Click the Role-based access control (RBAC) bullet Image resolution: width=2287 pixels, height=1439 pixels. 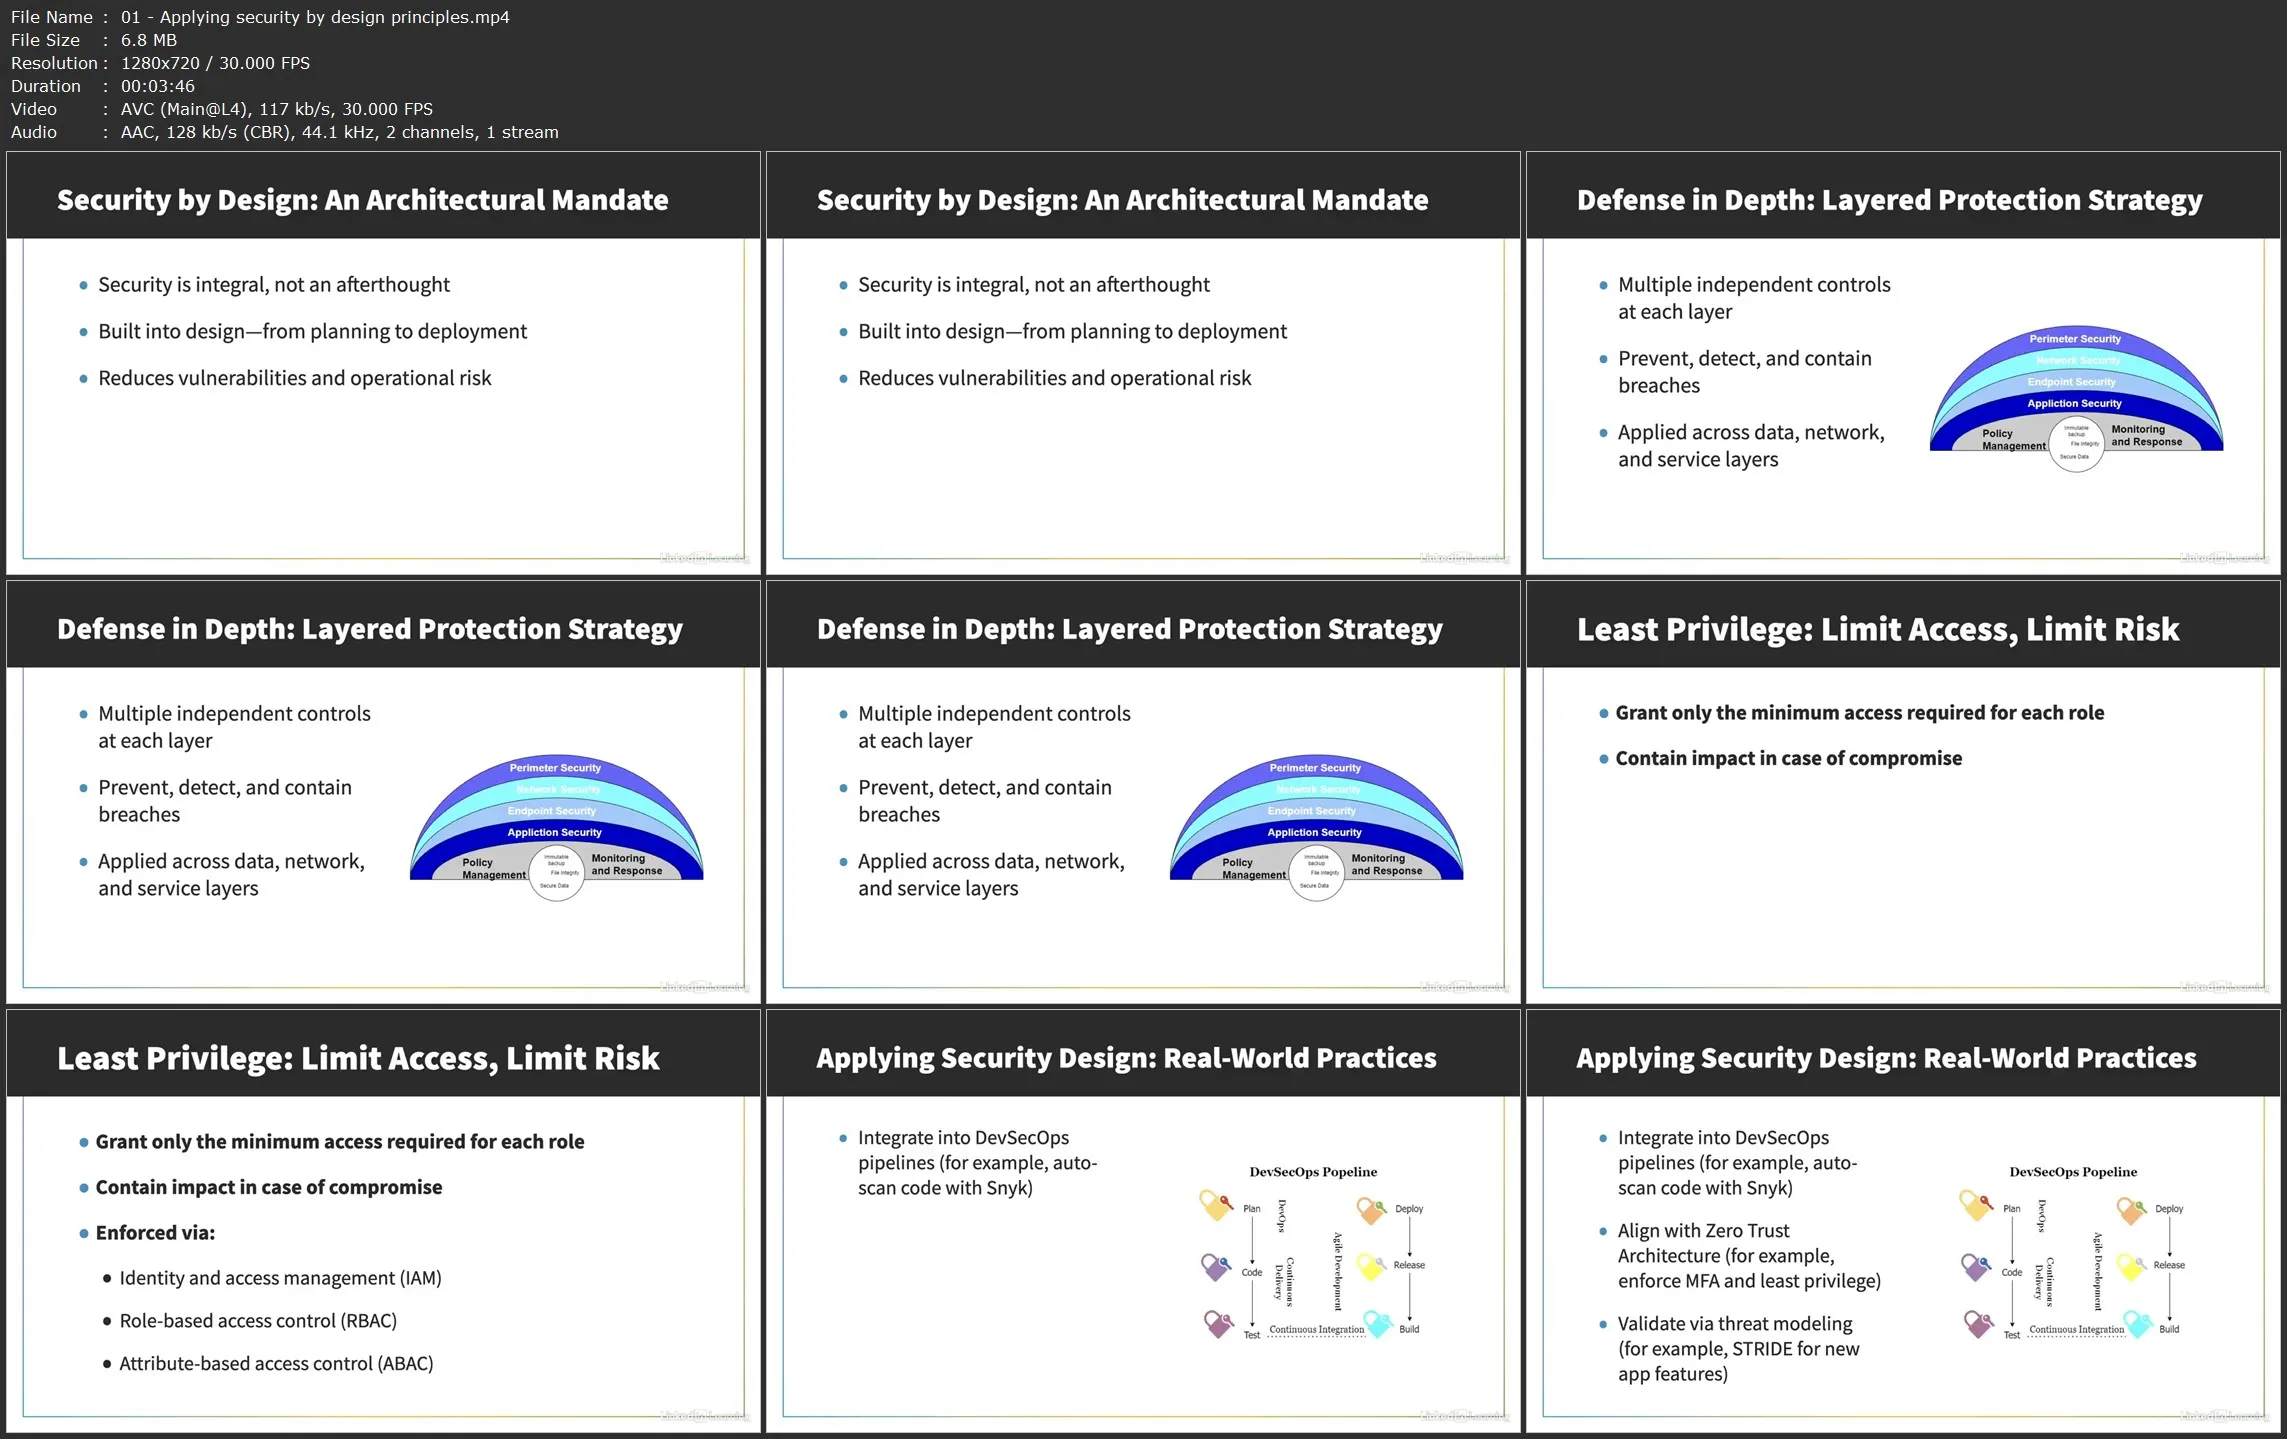pos(258,1321)
